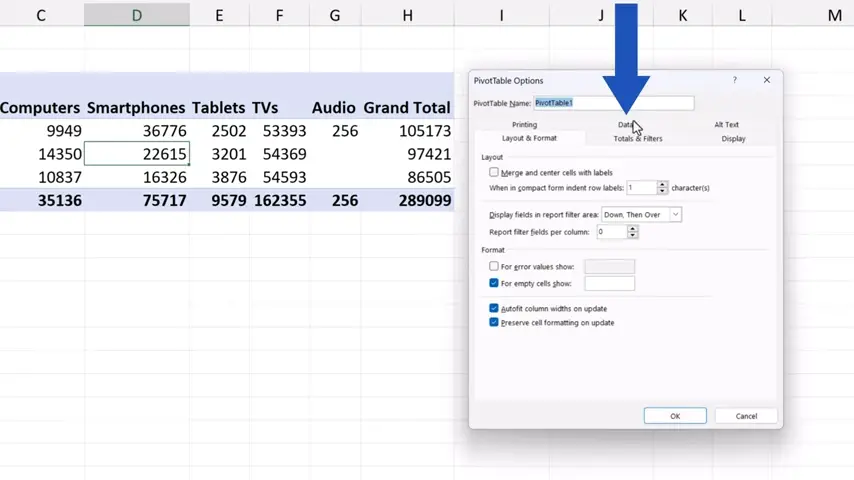Open the Totals & Filters tab
Screen dimensions: 854x480
pos(637,139)
